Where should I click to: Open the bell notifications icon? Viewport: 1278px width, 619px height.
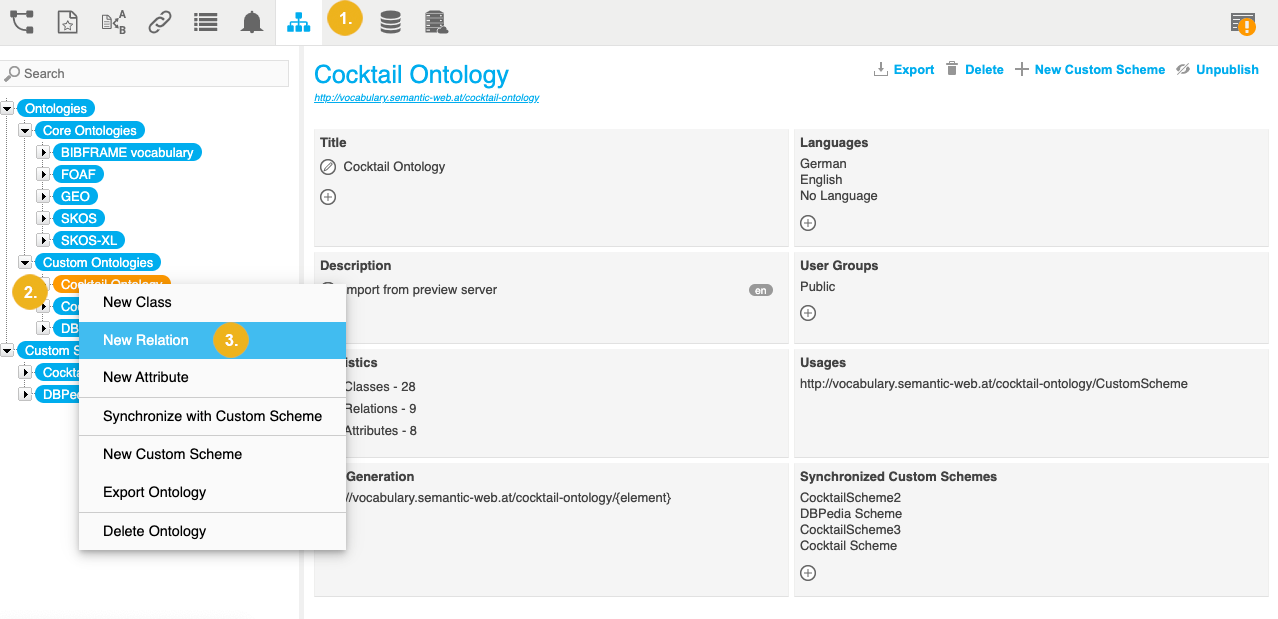[252, 22]
